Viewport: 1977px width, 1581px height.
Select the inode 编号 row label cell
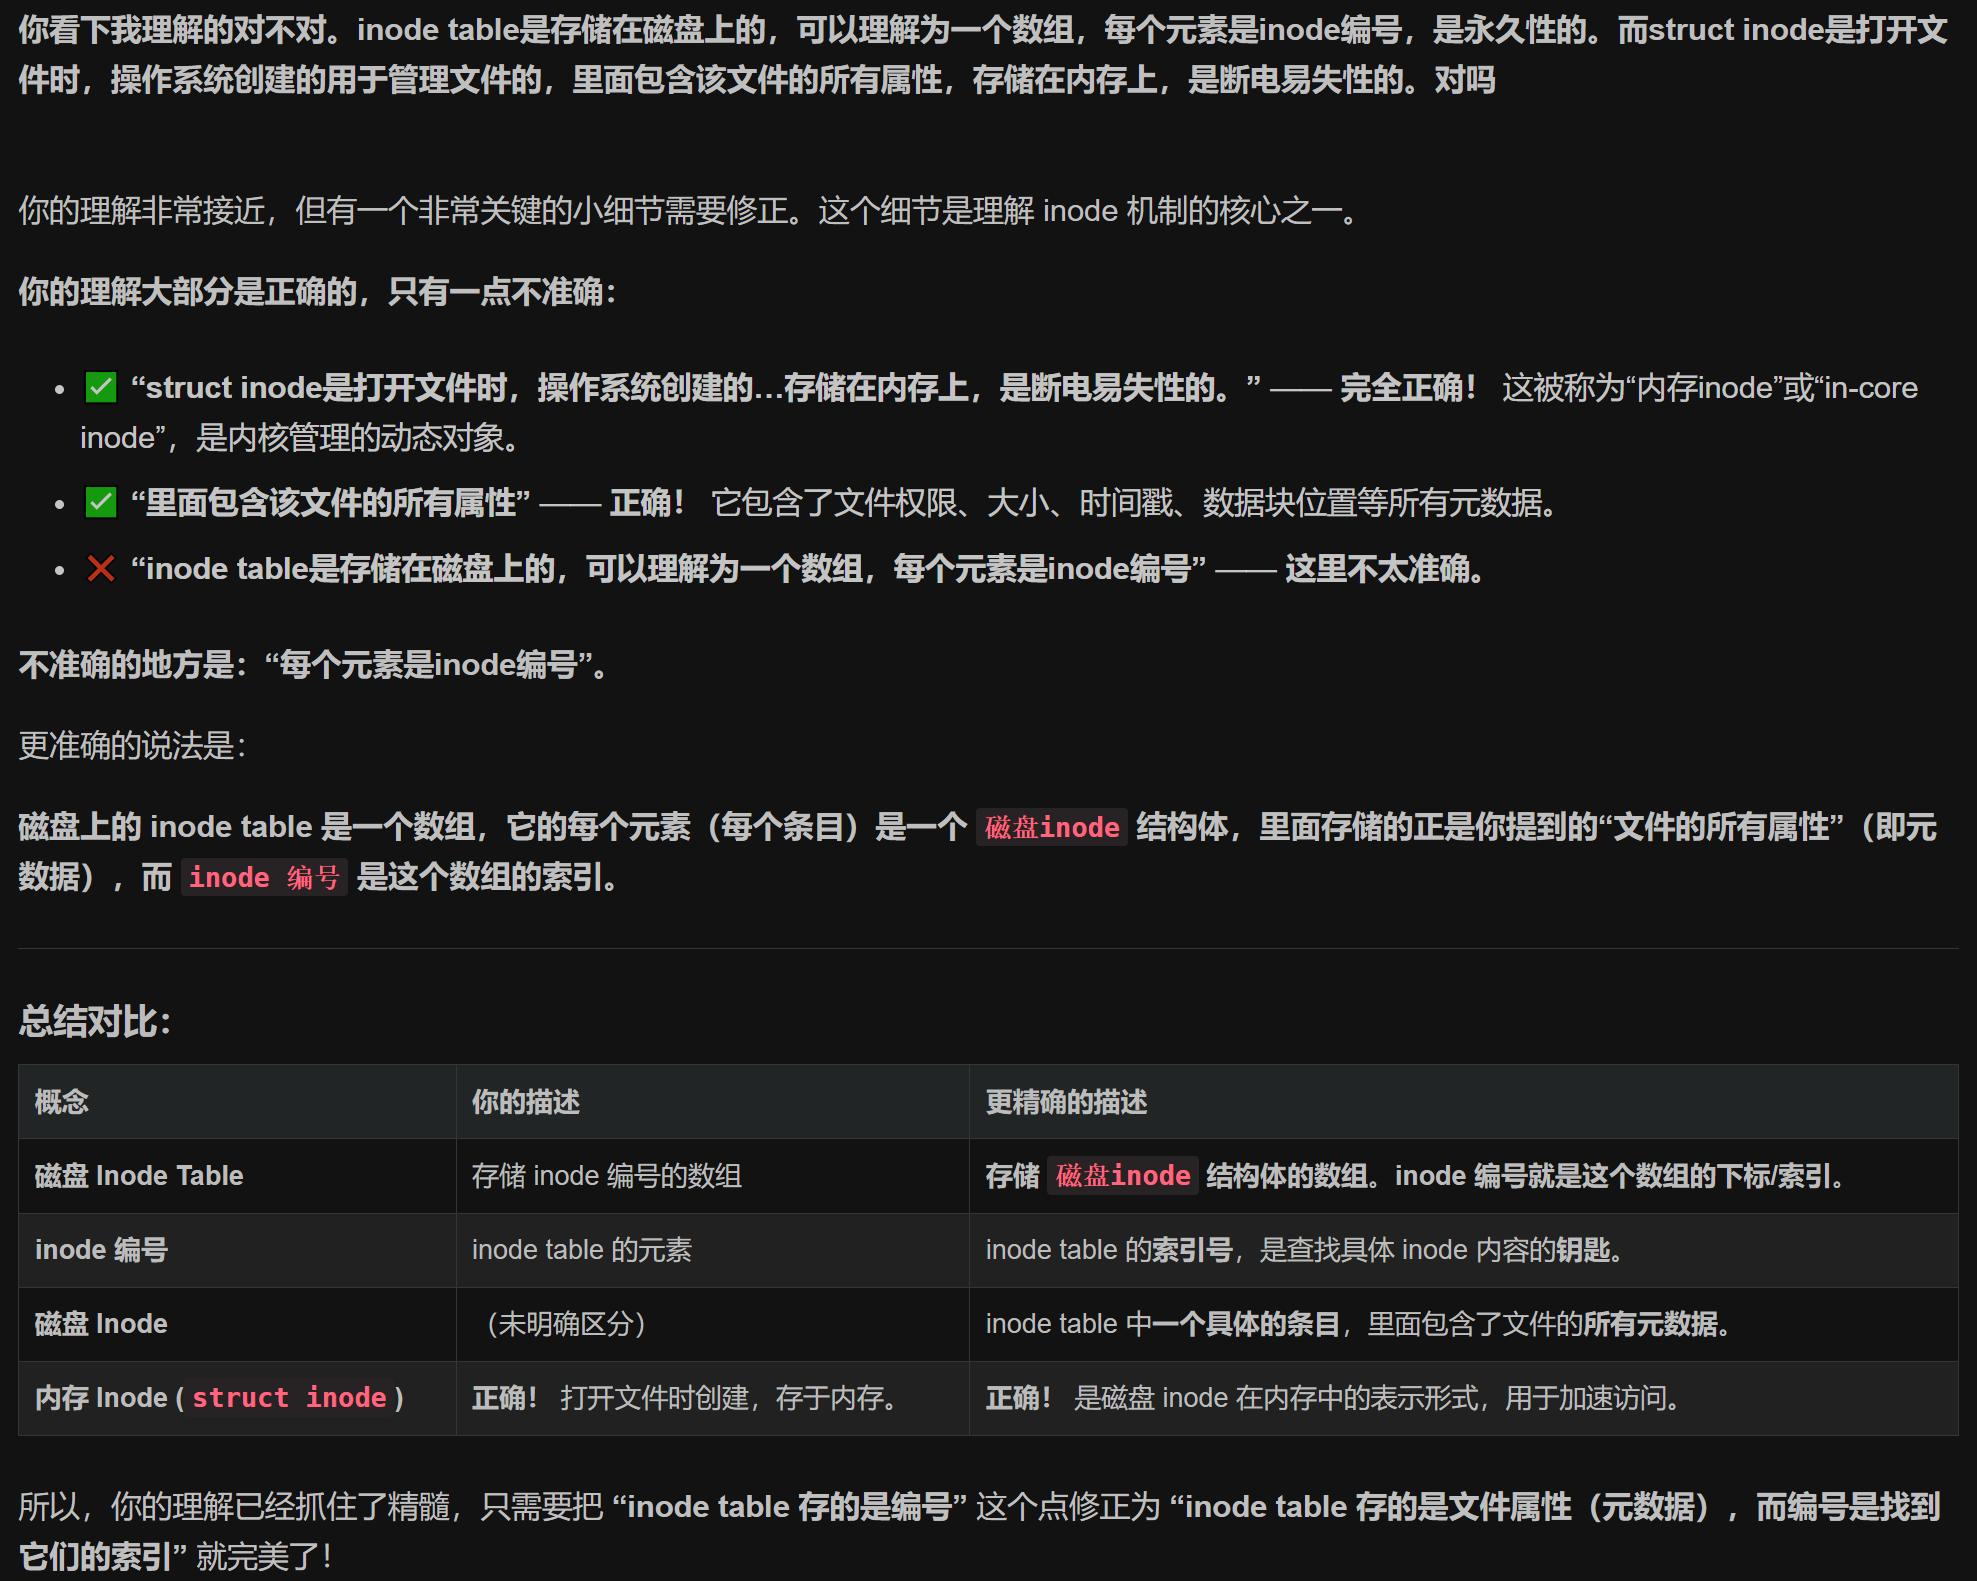pos(101,1250)
